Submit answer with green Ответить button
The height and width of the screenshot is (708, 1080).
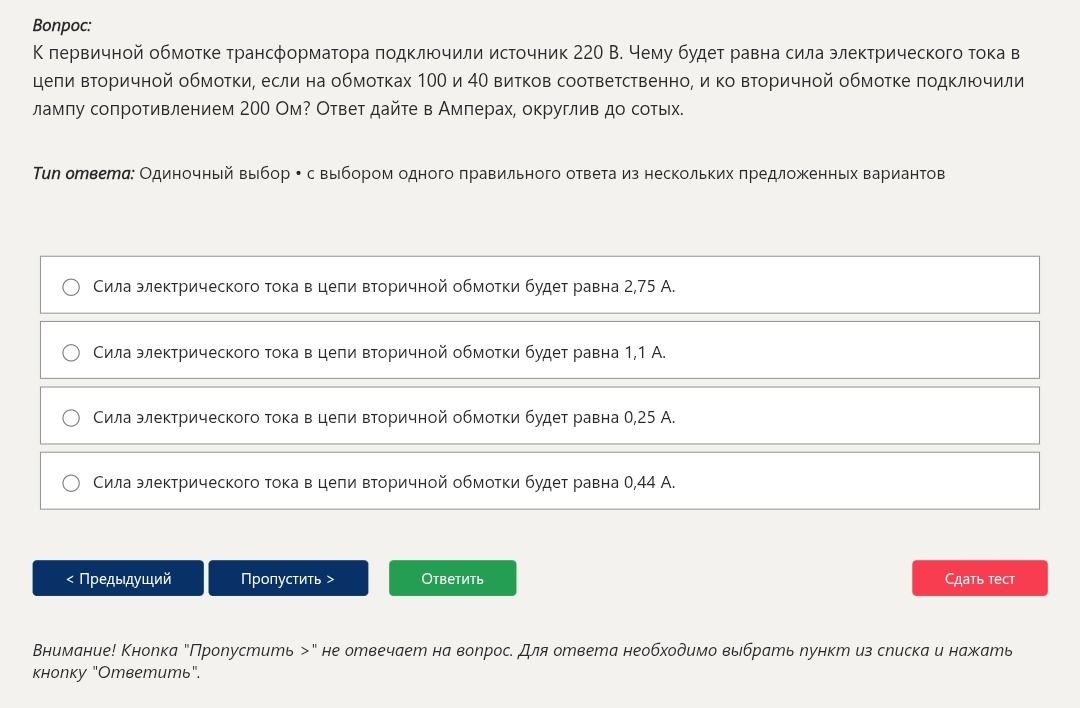click(x=453, y=578)
